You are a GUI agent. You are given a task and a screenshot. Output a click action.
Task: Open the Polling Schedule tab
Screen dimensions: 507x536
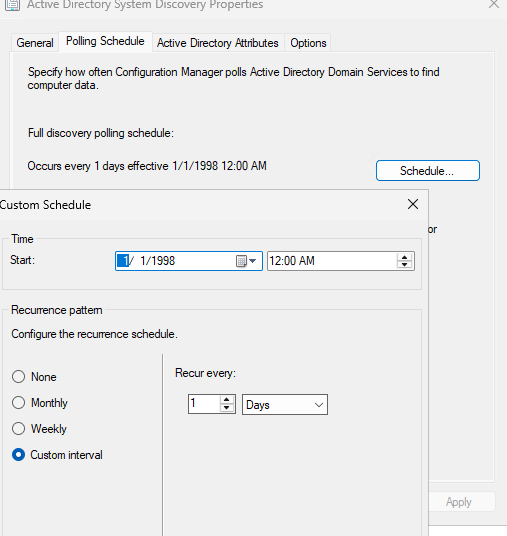[105, 41]
